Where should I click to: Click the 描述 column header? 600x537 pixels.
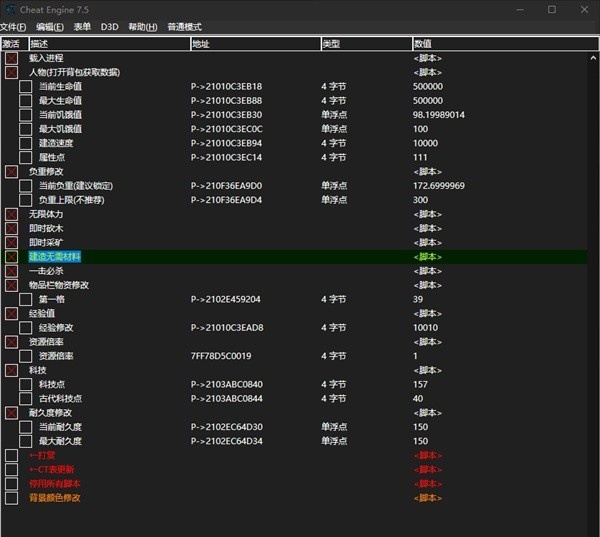[109, 44]
